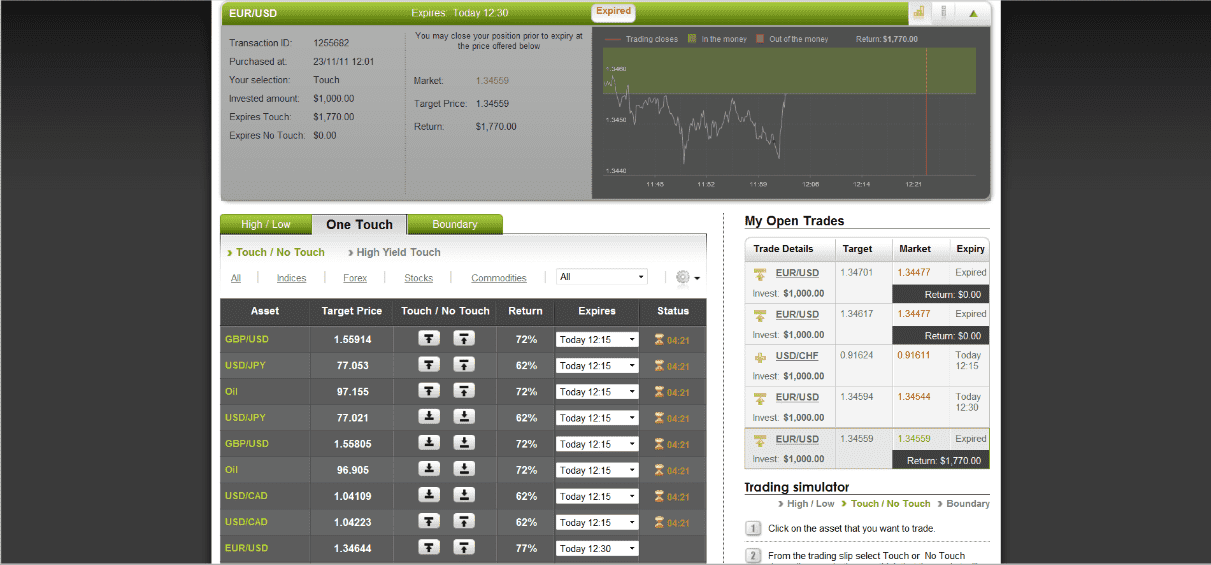The width and height of the screenshot is (1211, 565).
Task: Click Touch icon for GBP/USD 1.55914
Action: (429, 339)
